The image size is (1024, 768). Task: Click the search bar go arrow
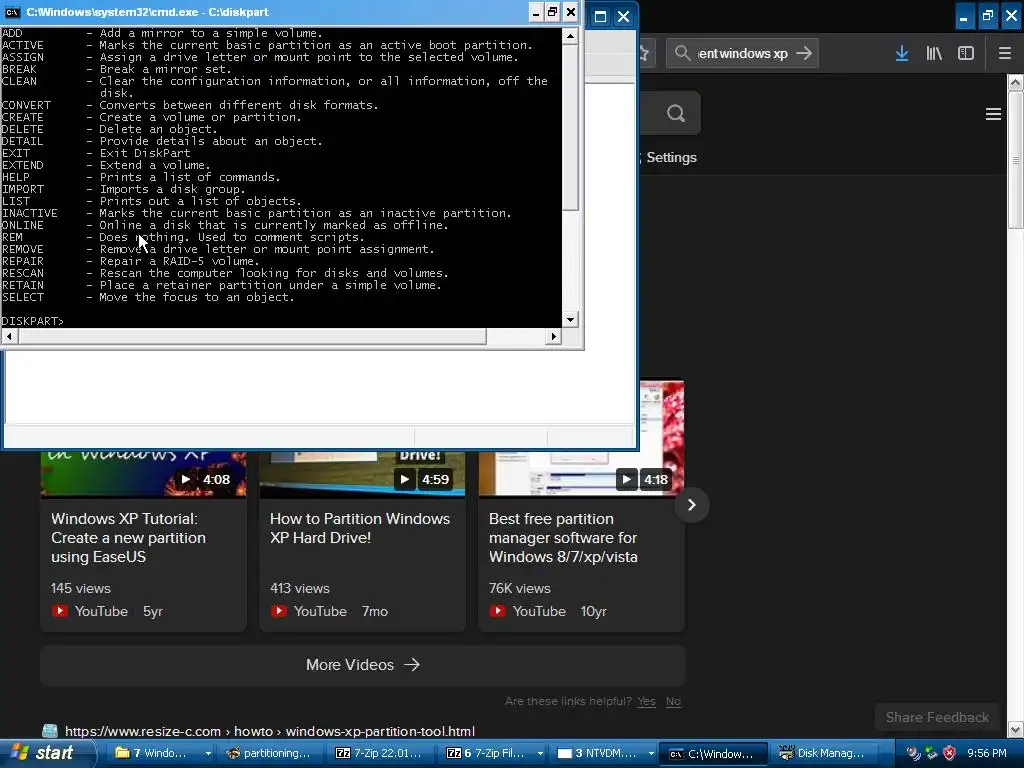coord(804,53)
